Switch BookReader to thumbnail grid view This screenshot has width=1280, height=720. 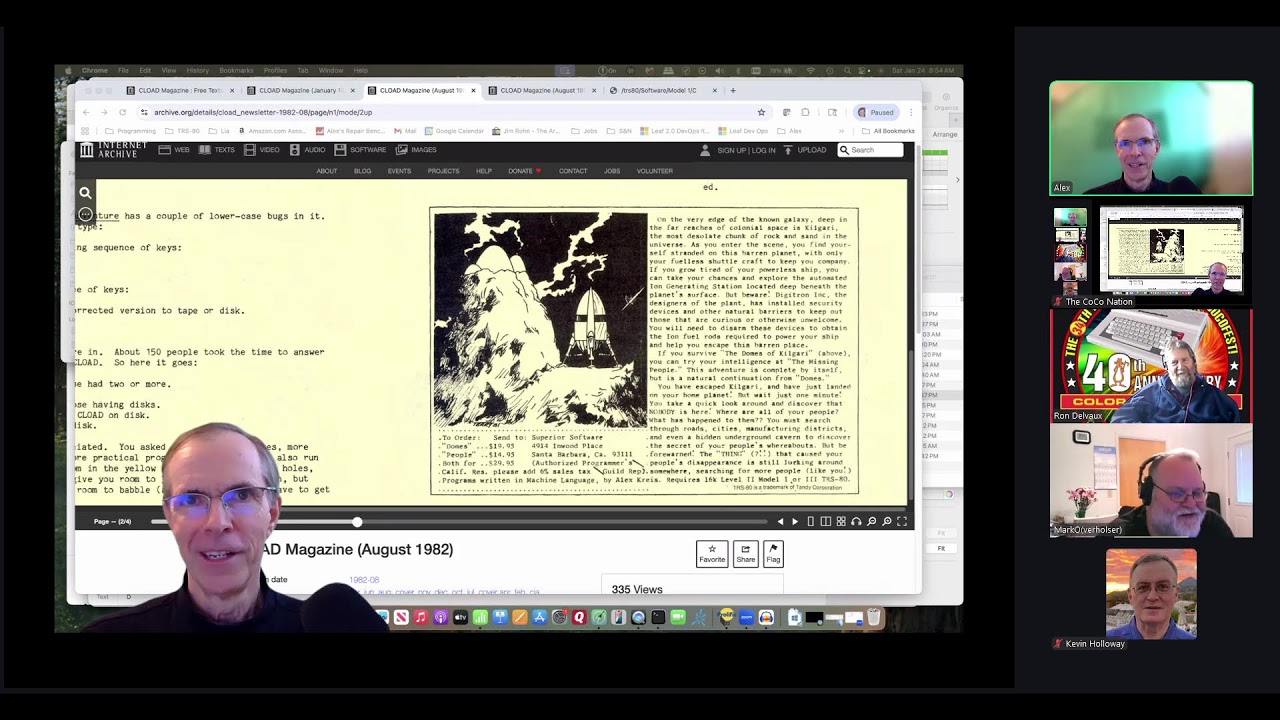click(841, 522)
